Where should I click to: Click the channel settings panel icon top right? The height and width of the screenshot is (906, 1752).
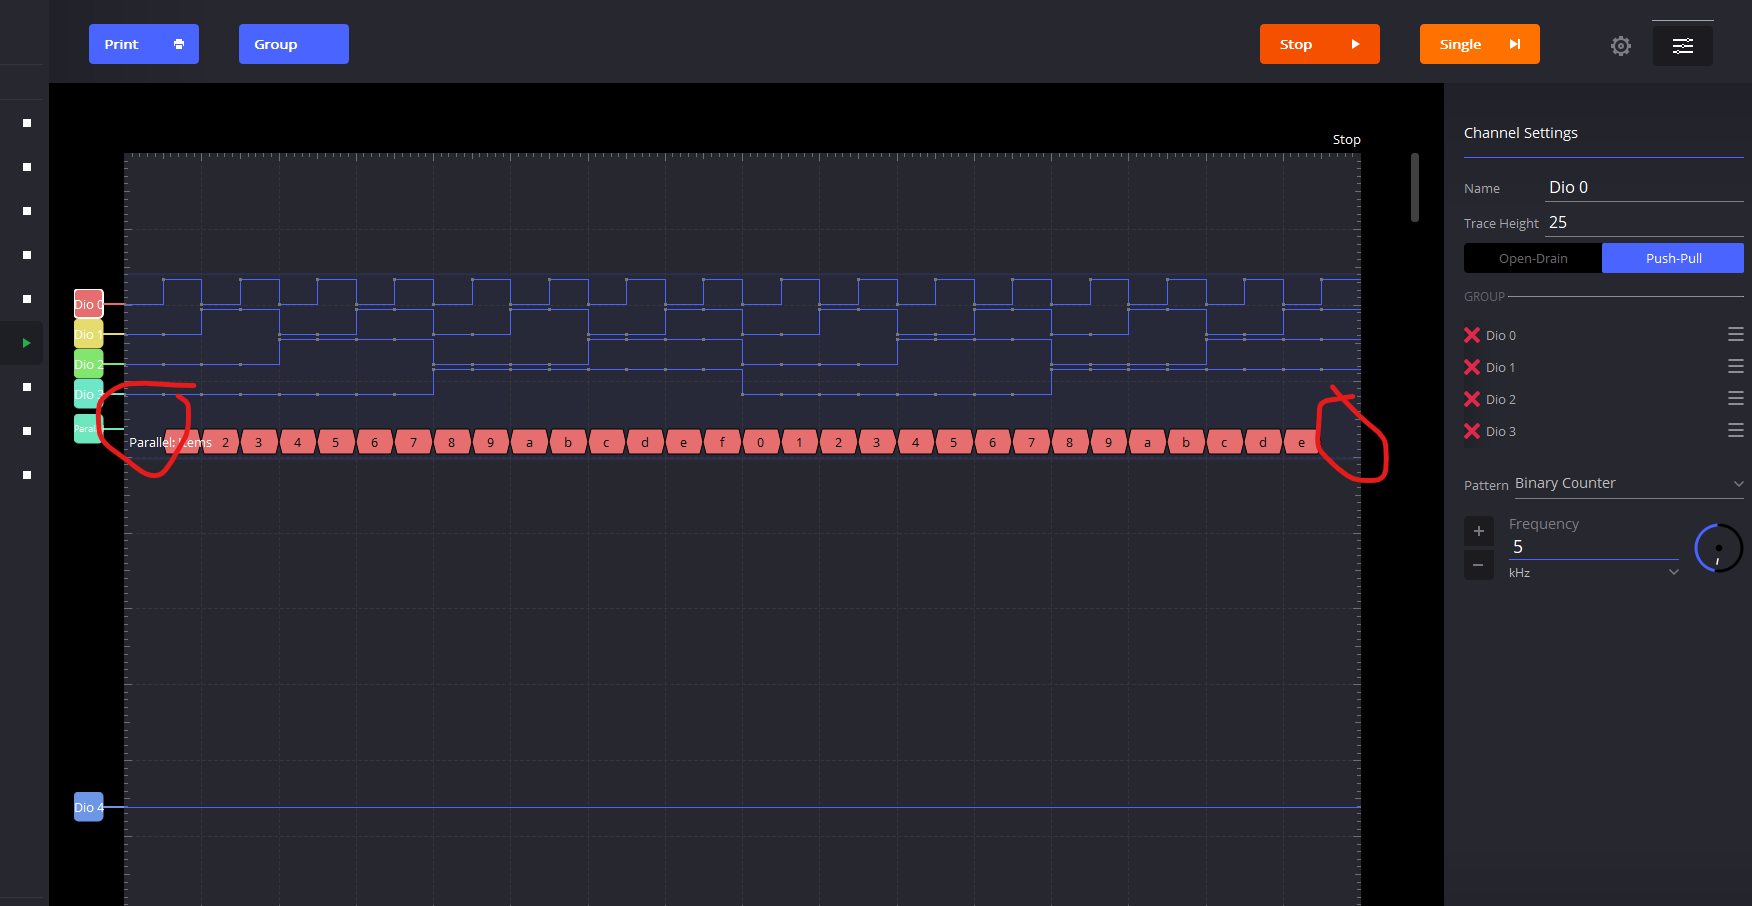click(1683, 44)
